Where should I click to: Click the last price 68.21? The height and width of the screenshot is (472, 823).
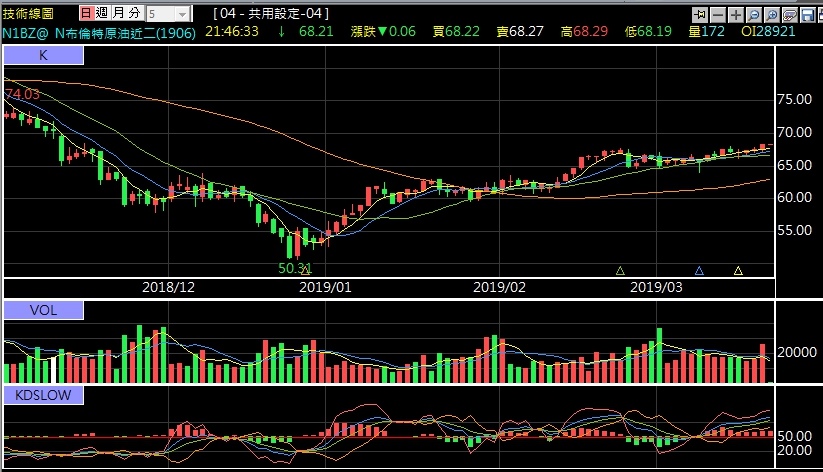[x=316, y=32]
